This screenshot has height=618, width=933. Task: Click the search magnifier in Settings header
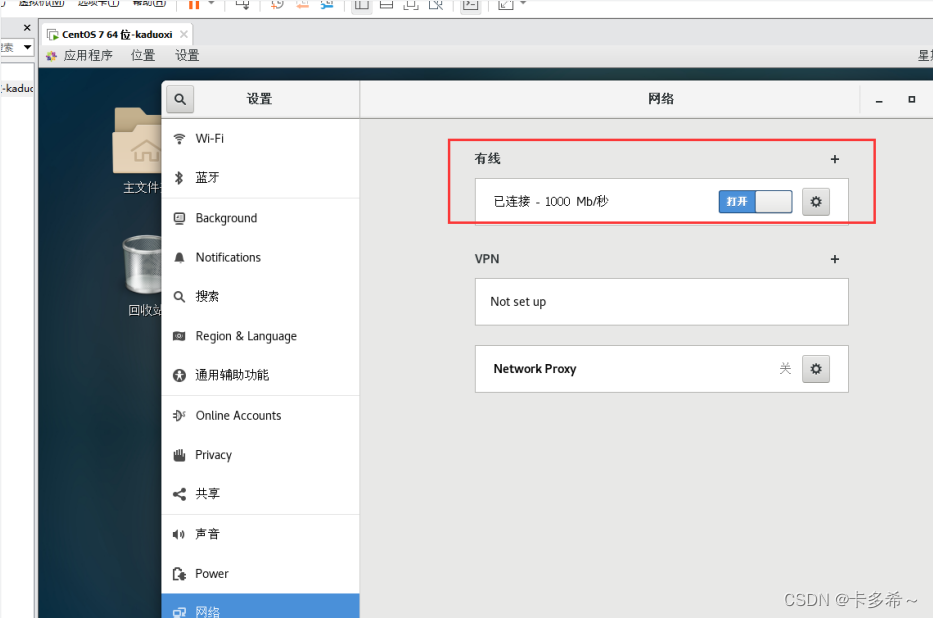(179, 99)
